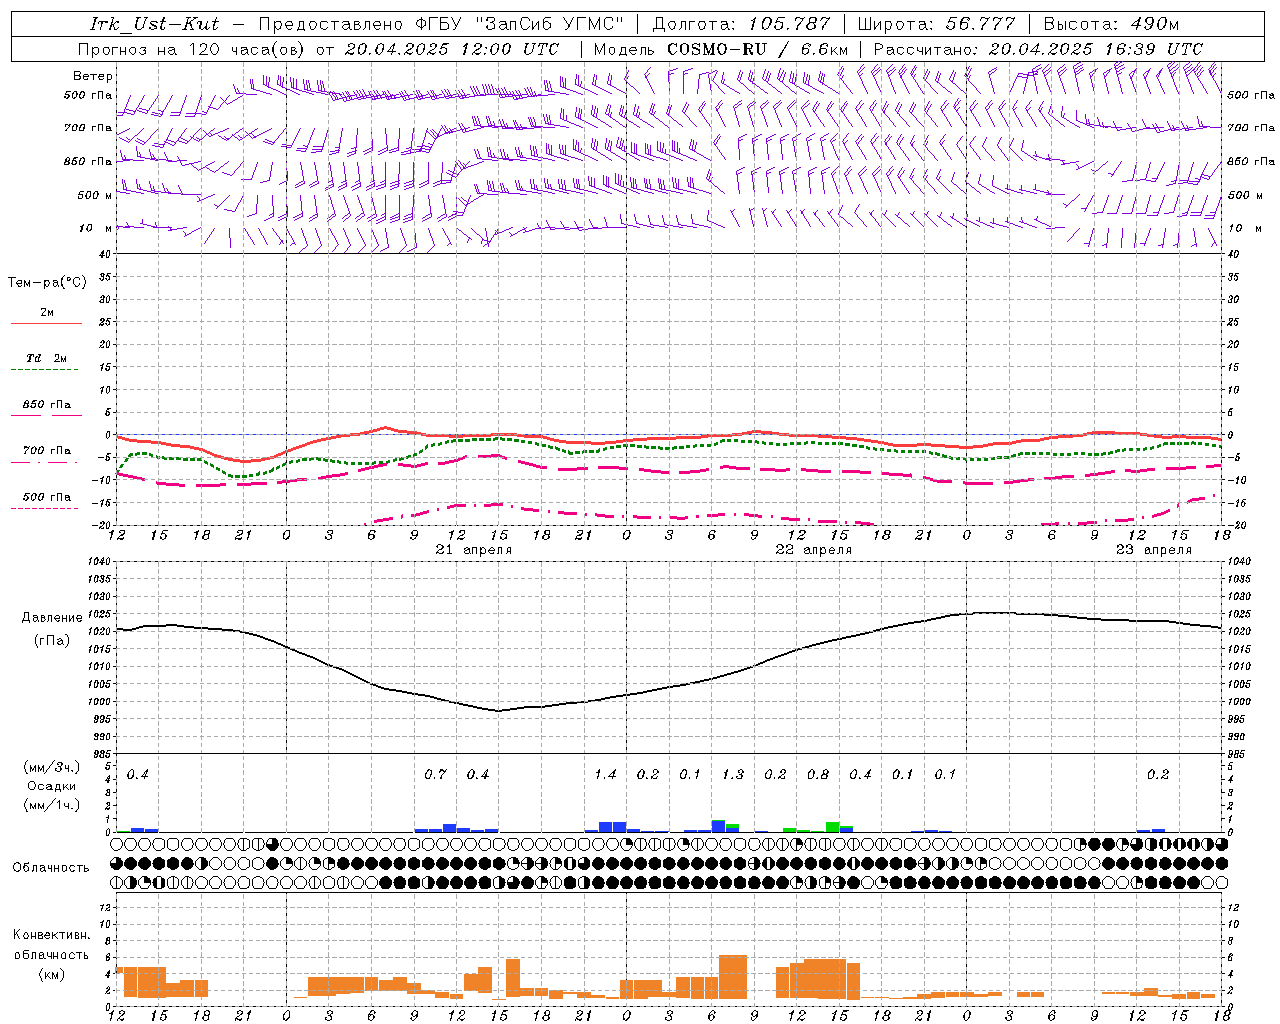Click the 23 апреля date label
The height and width of the screenshot is (1024, 1280).
1154,550
